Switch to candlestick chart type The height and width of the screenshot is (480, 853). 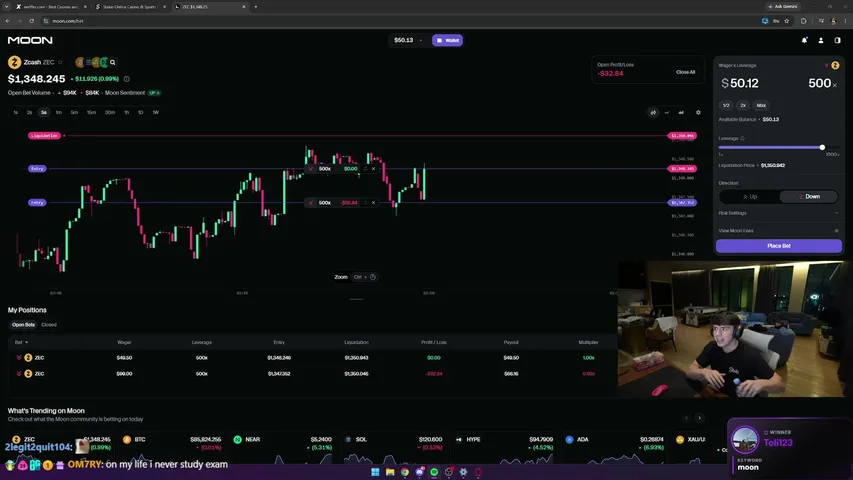[x=653, y=113]
